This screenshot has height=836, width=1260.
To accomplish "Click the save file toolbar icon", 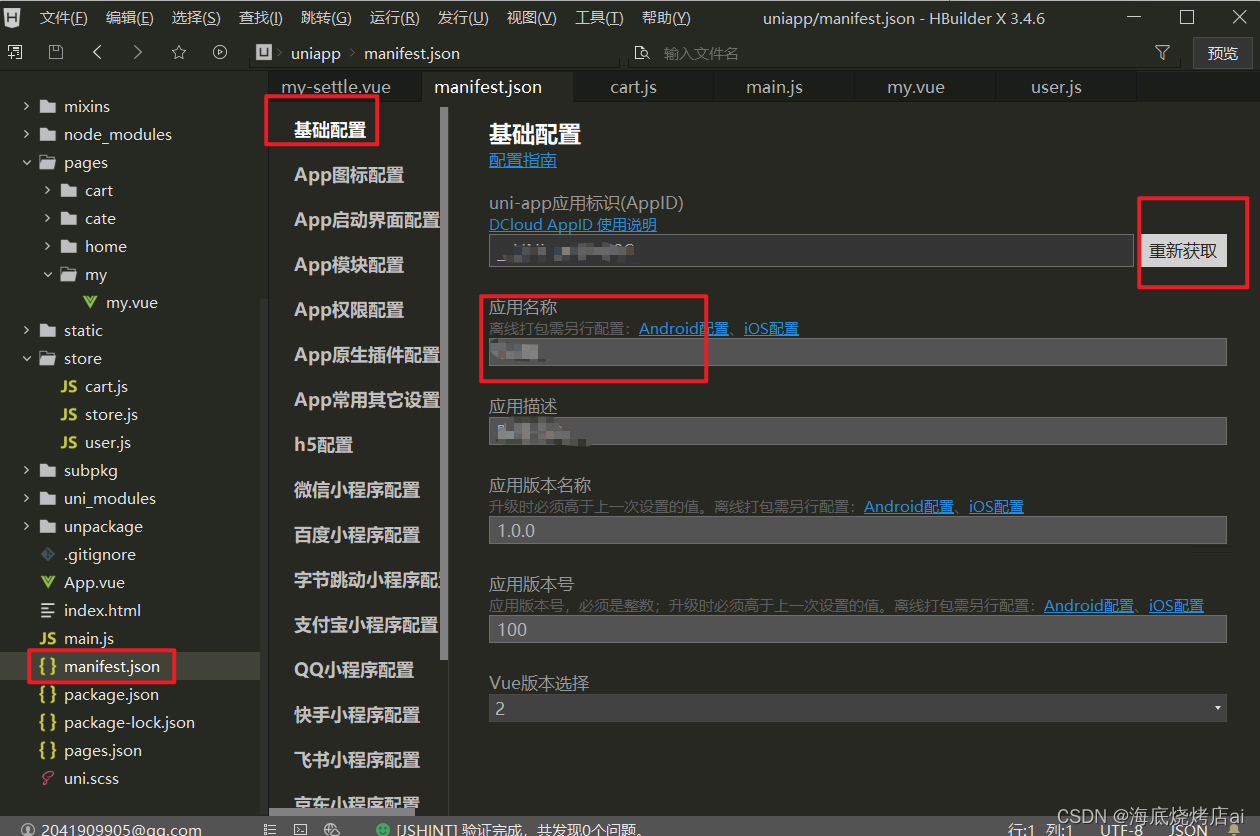I will click(56, 53).
